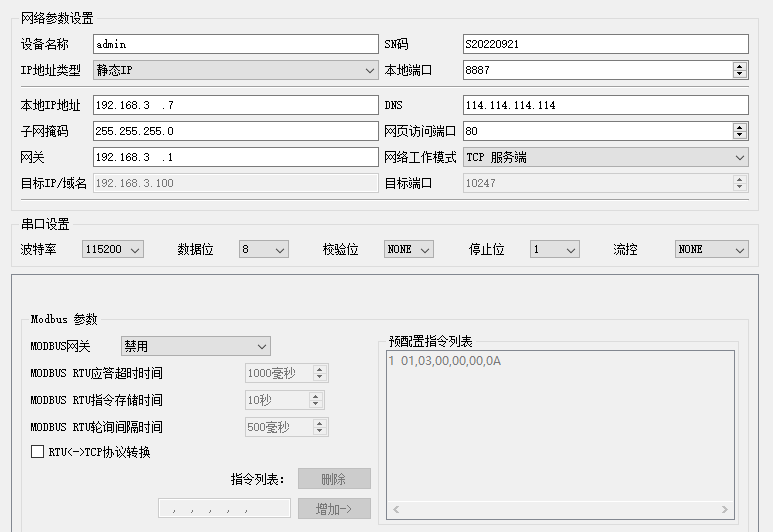
Task: Open the 停止位 dropdown
Action: point(554,249)
